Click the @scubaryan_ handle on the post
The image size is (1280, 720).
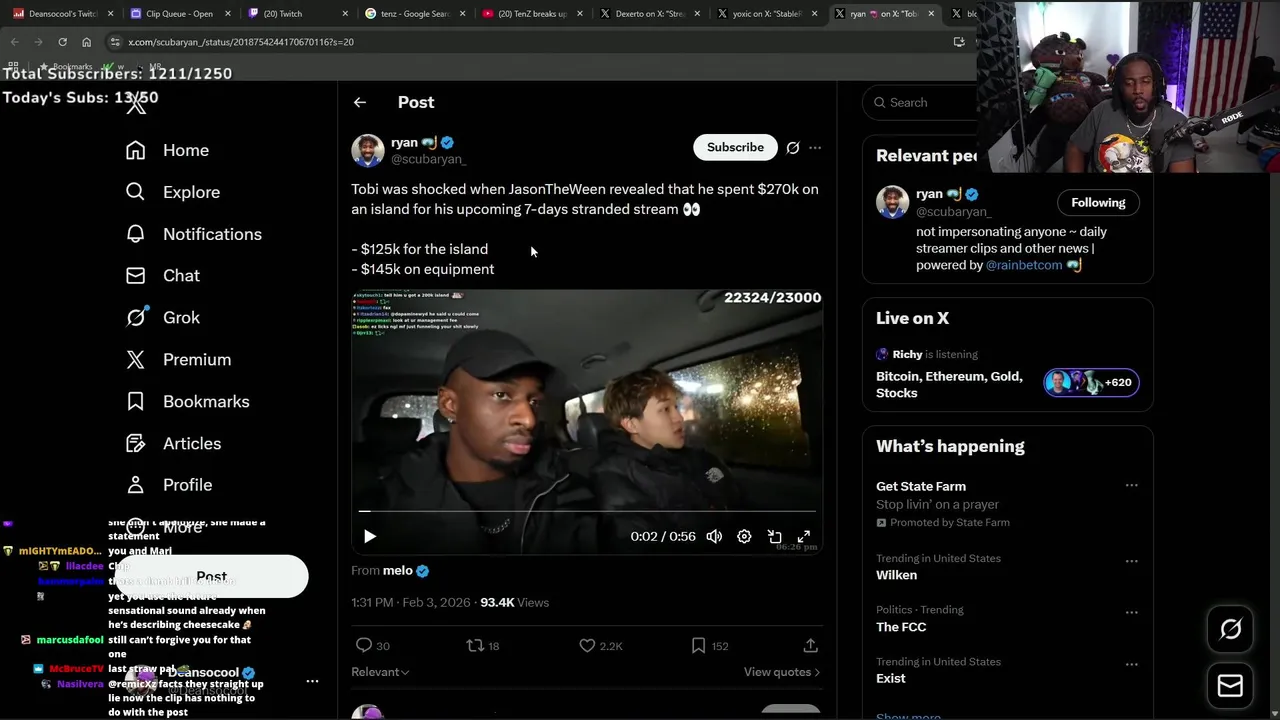428,159
